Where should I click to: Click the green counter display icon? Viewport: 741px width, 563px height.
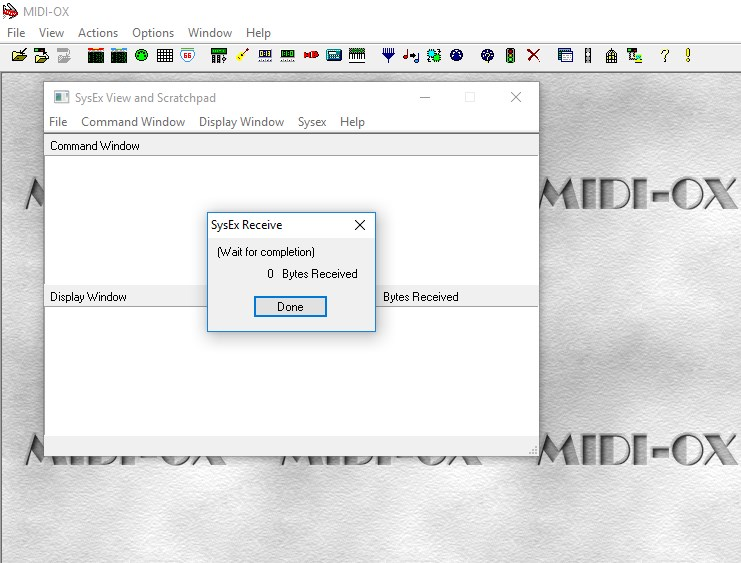pos(287,55)
